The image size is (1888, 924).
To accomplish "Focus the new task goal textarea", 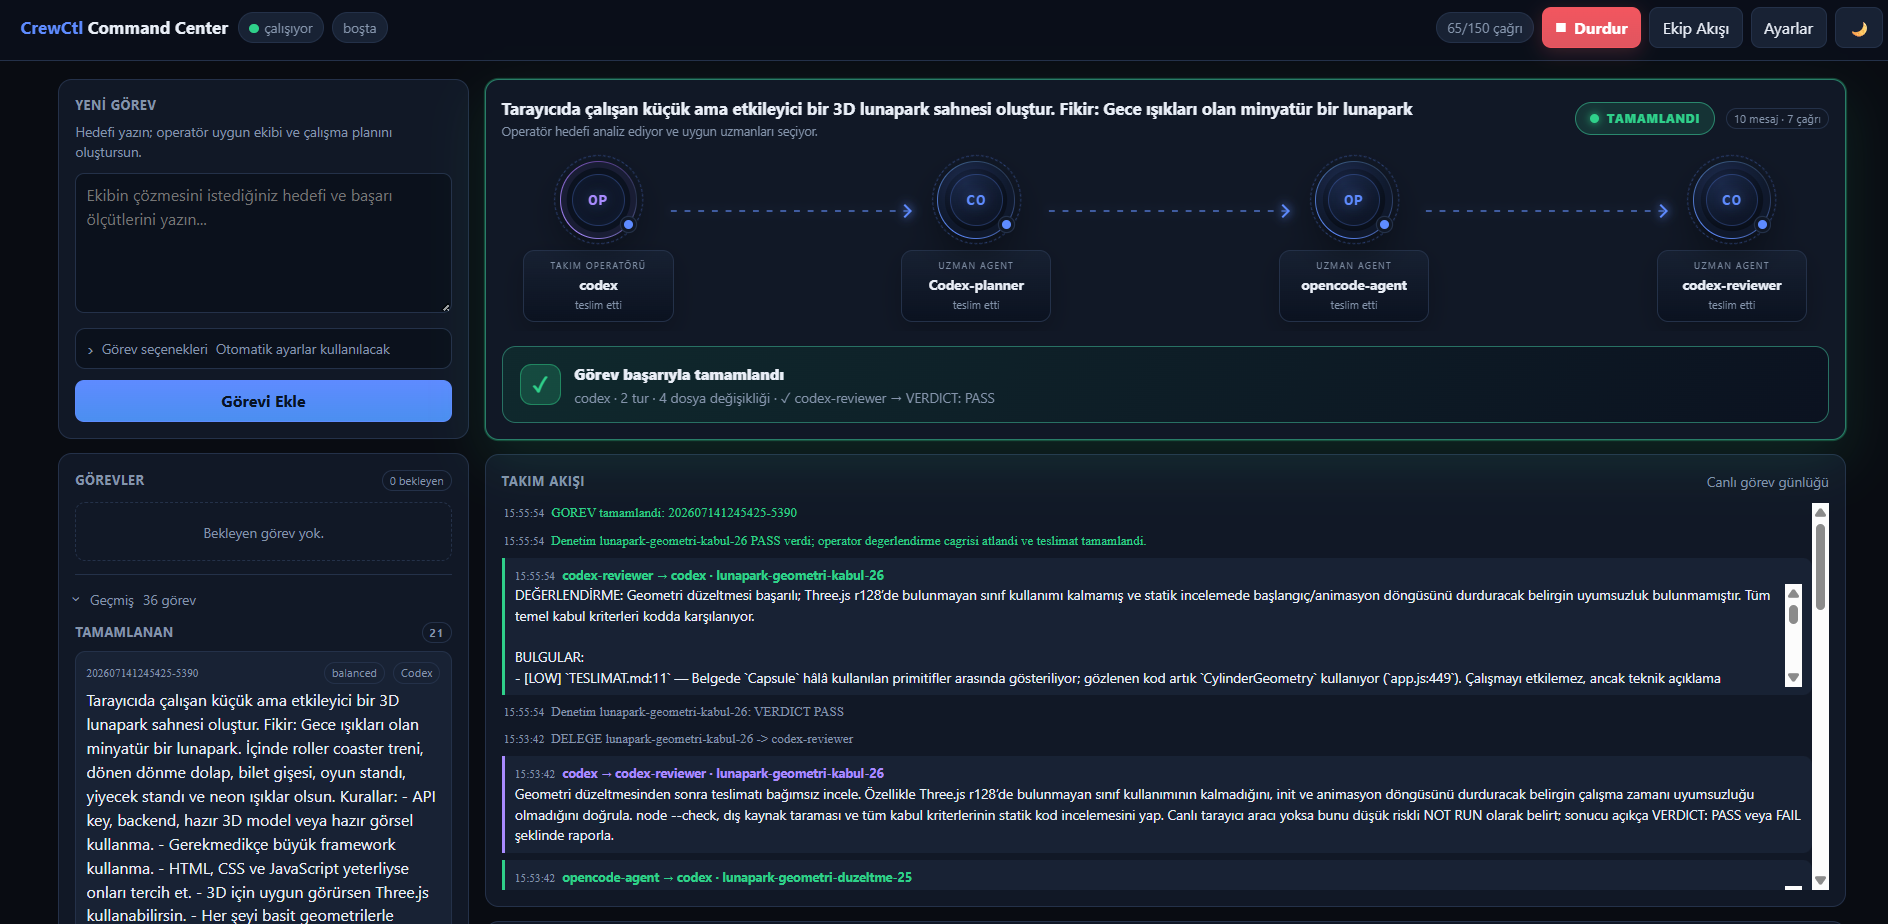I will (263, 243).
